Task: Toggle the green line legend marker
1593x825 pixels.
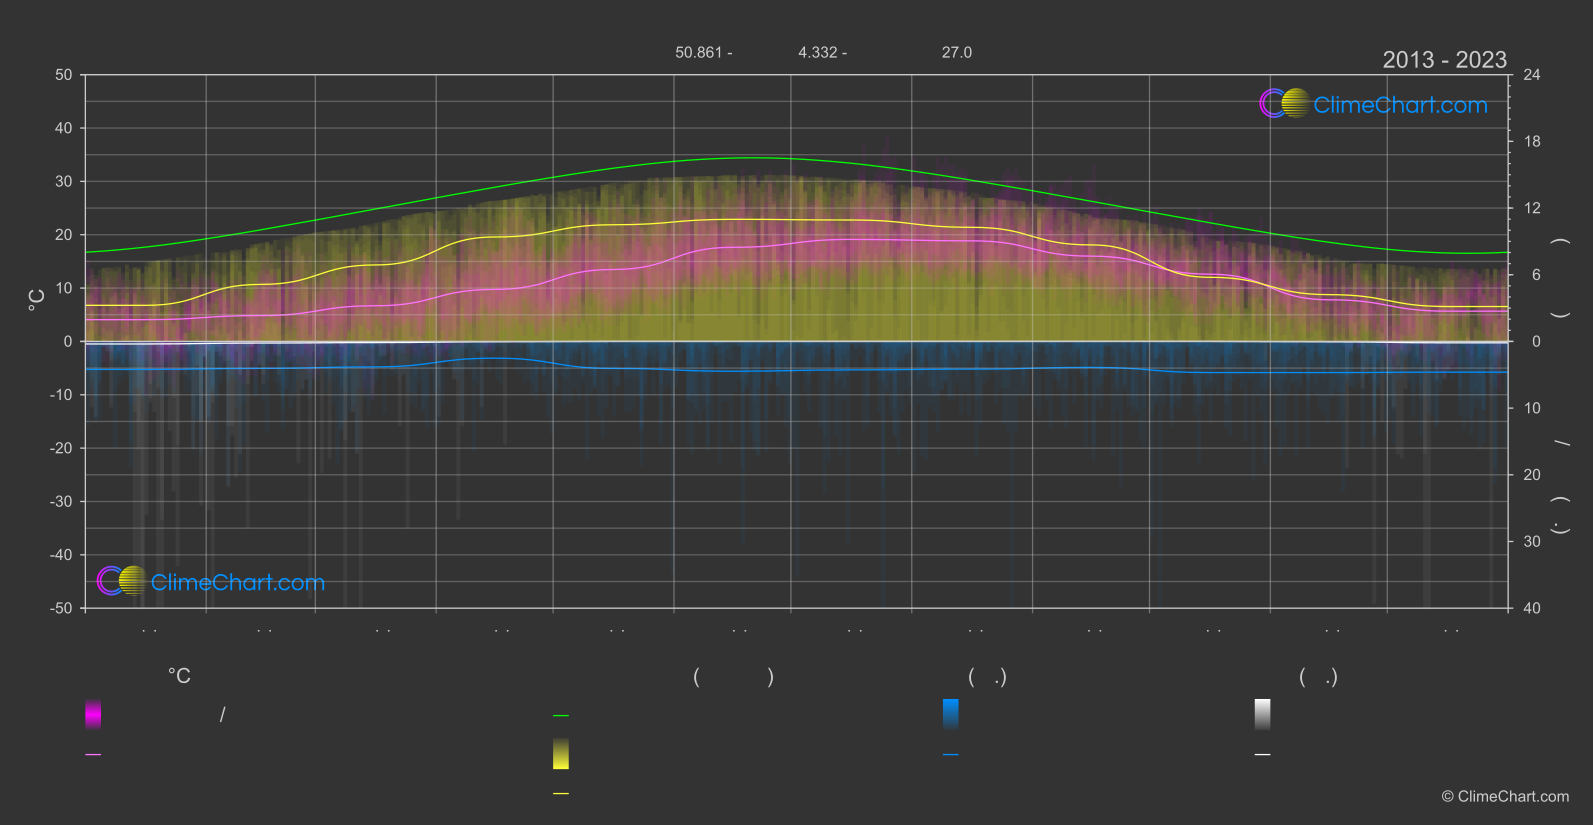Action: click(x=561, y=716)
